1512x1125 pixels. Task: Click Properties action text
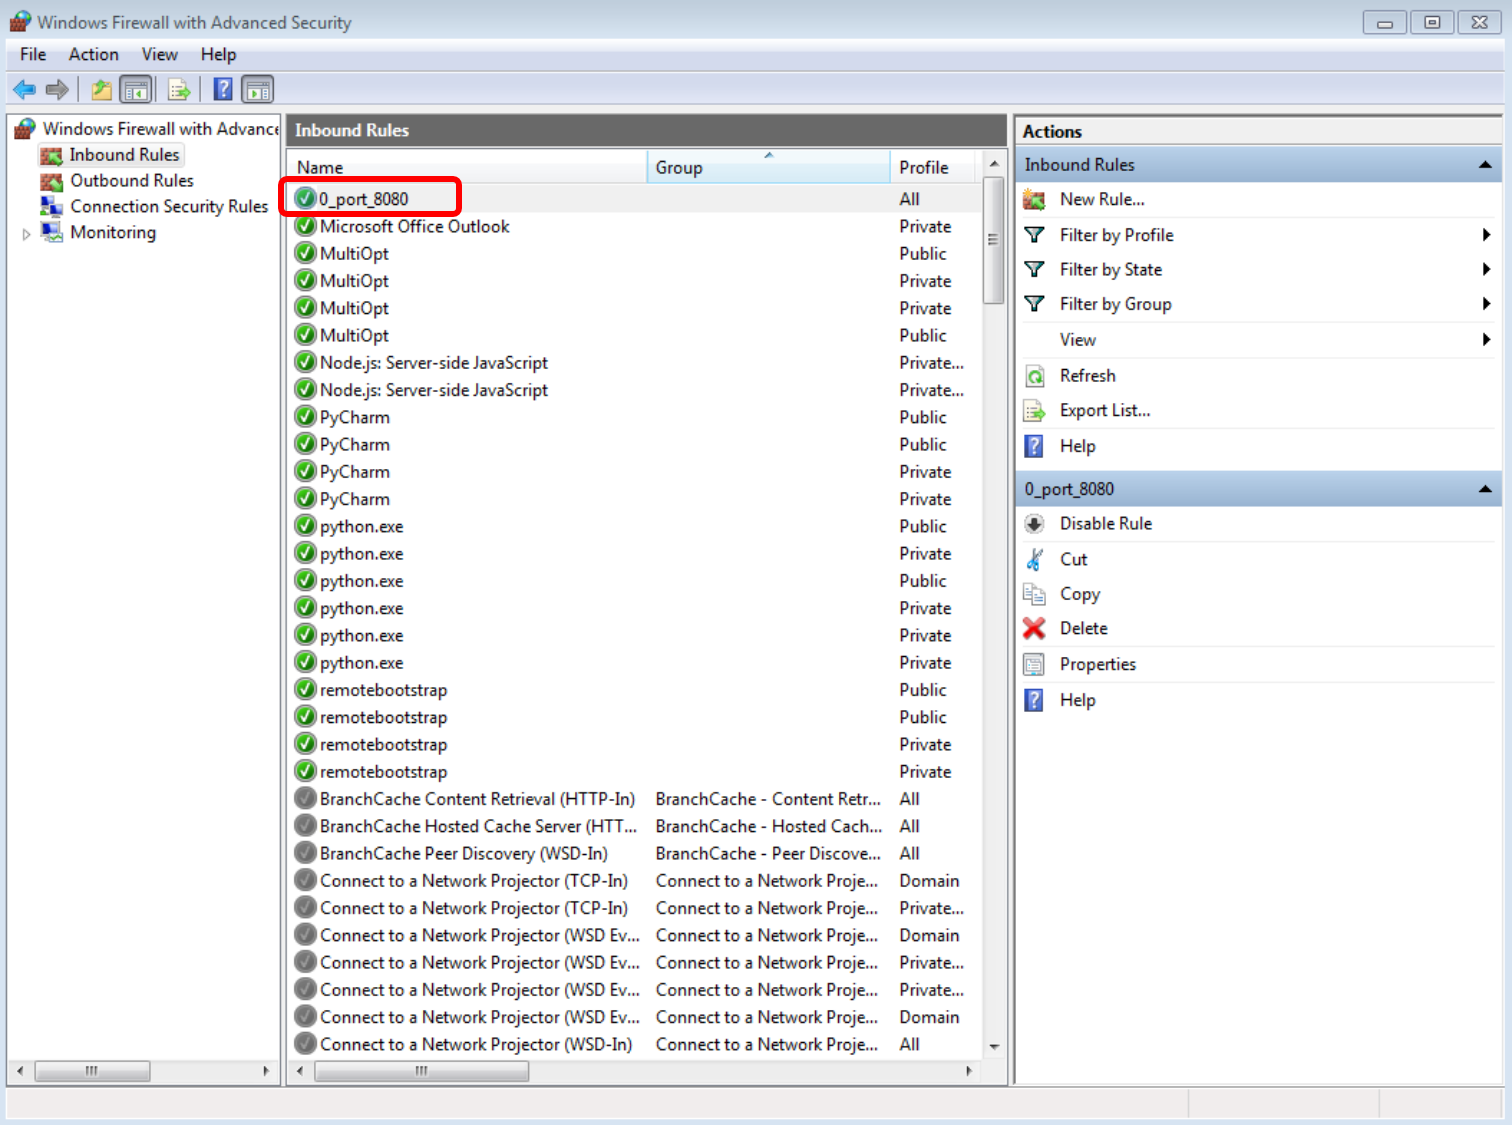pyautogui.click(x=1098, y=664)
